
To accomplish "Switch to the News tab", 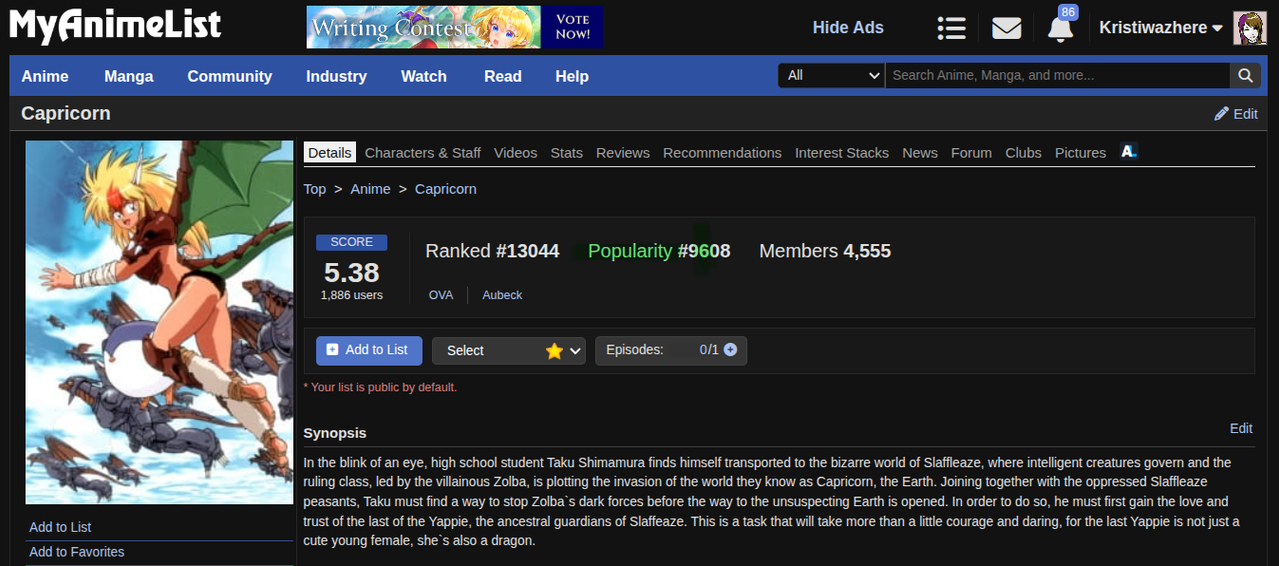I will (920, 152).
